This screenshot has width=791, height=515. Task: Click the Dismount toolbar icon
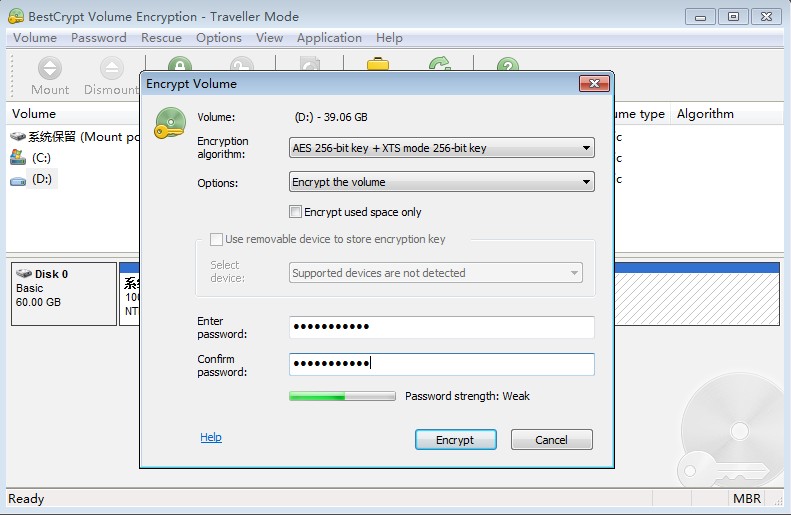point(111,69)
